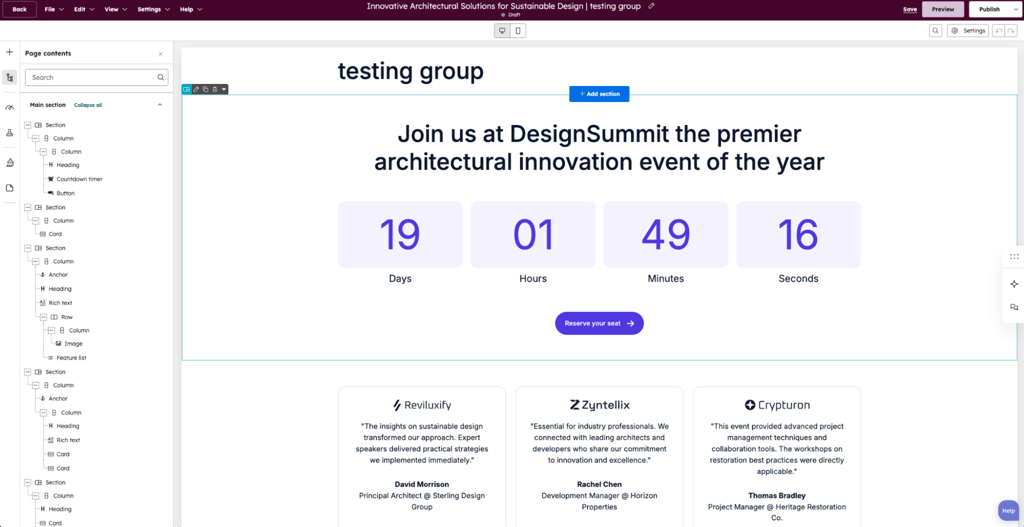The width and height of the screenshot is (1024, 527).
Task: Click the 'Thomas Bradley' name text
Action: point(777,496)
